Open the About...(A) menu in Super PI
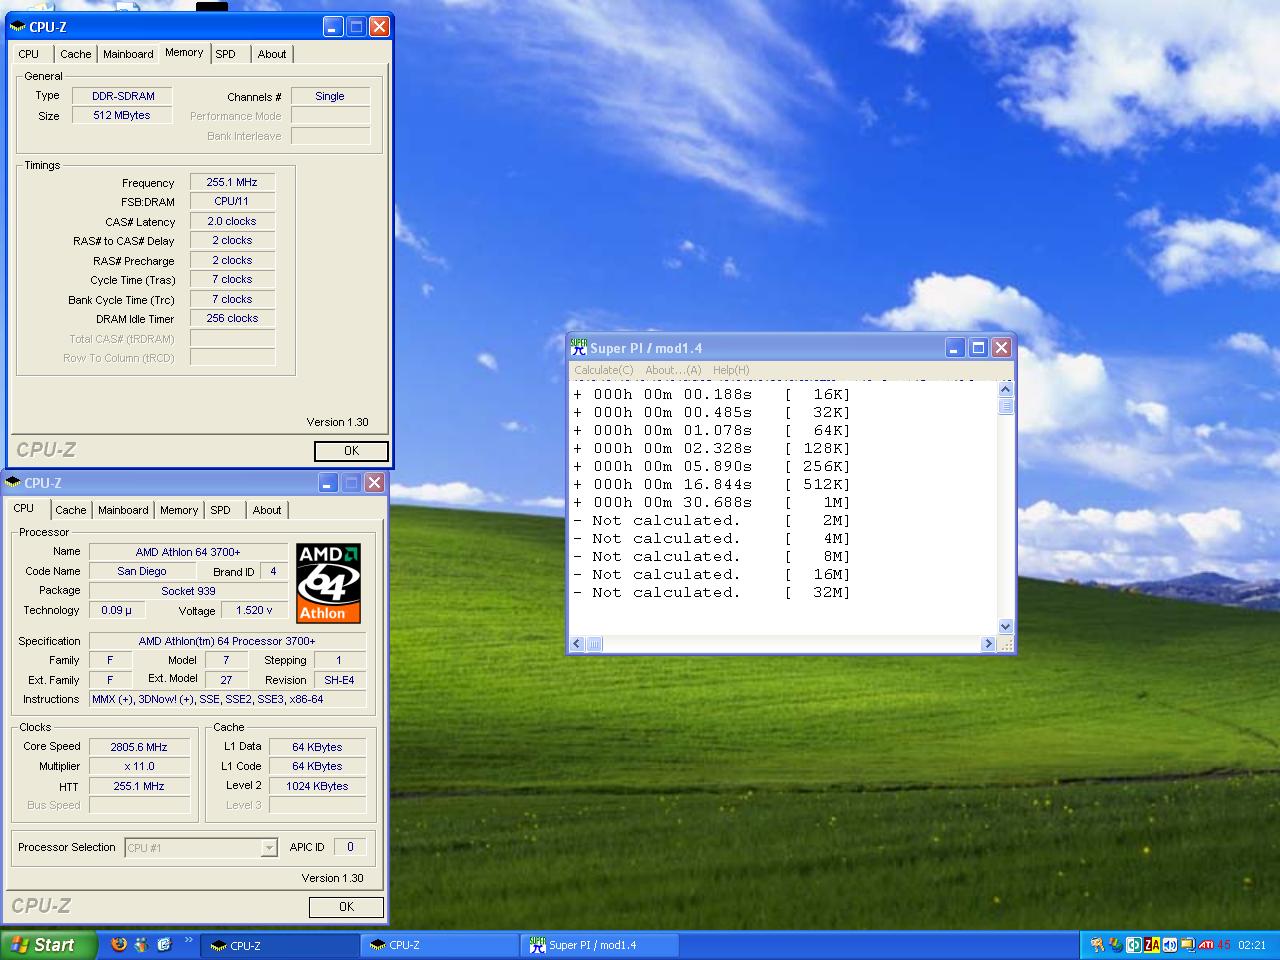The image size is (1280, 960). click(x=673, y=370)
